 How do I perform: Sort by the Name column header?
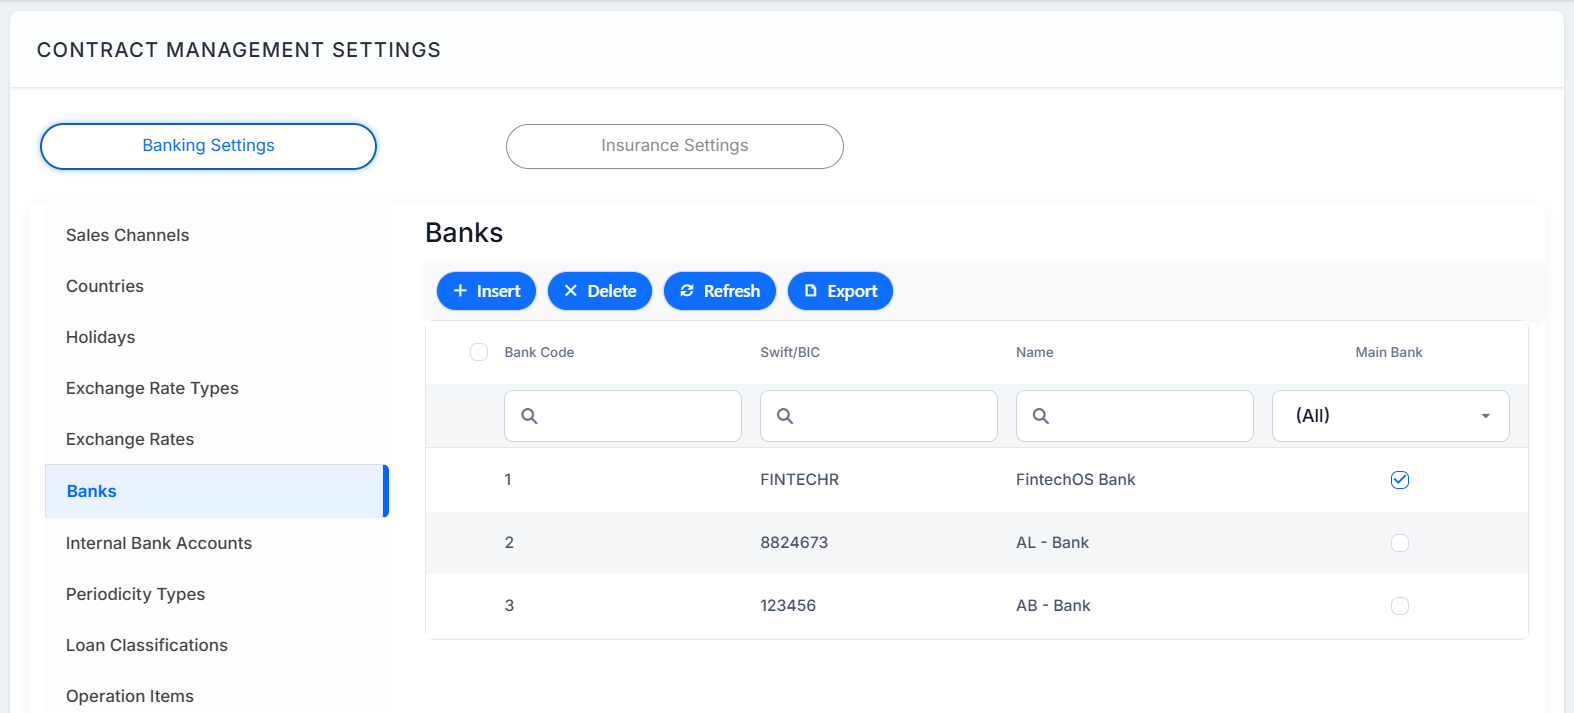point(1035,352)
